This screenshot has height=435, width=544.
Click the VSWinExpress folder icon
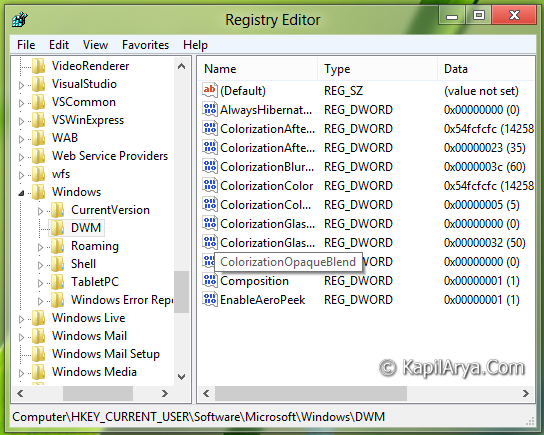point(39,120)
